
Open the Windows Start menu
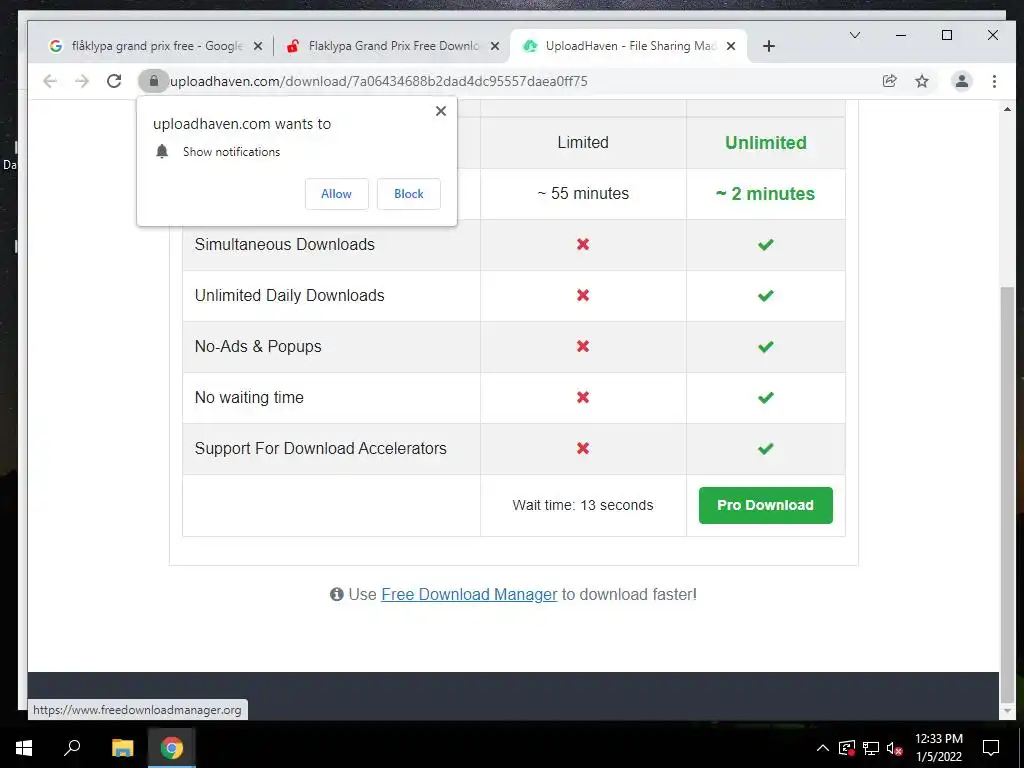(24, 748)
